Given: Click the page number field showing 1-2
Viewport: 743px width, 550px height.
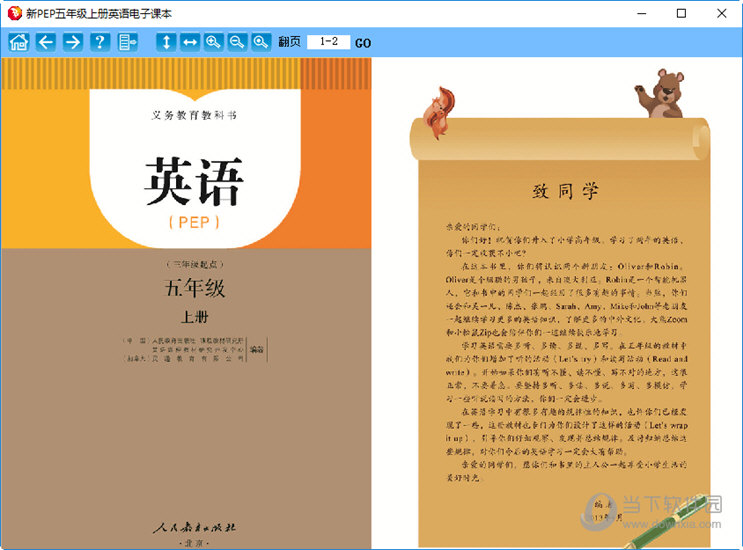Looking at the screenshot, I should click(x=328, y=42).
